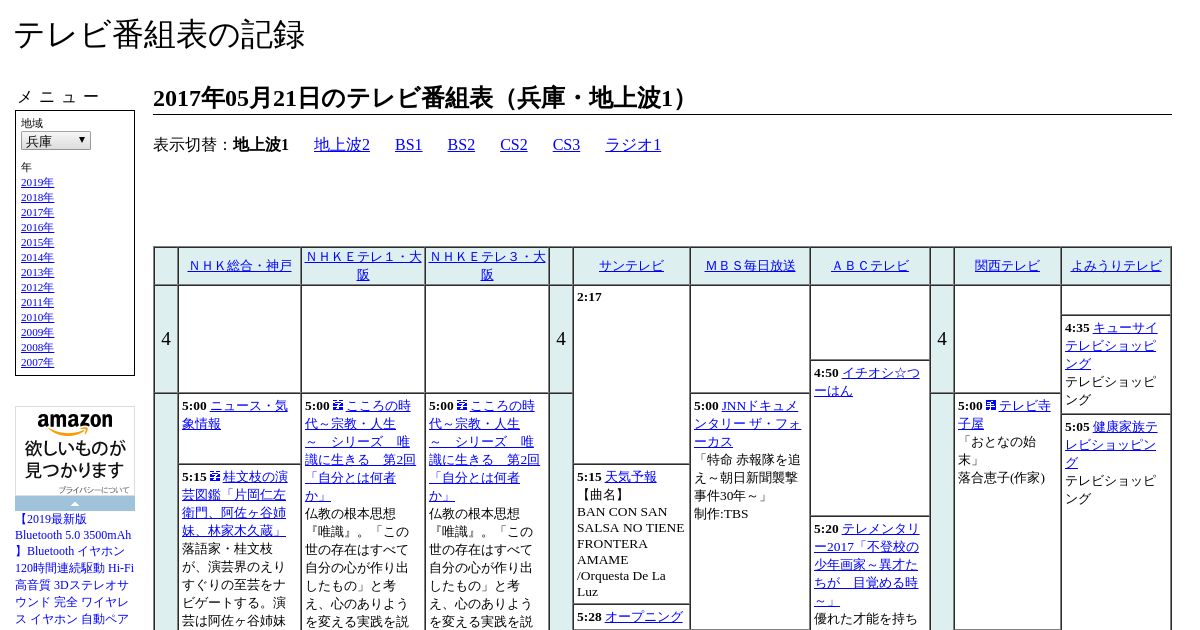
Task: Open the 5:00 テレビ寺子屋 program link
Action: coord(1004,415)
